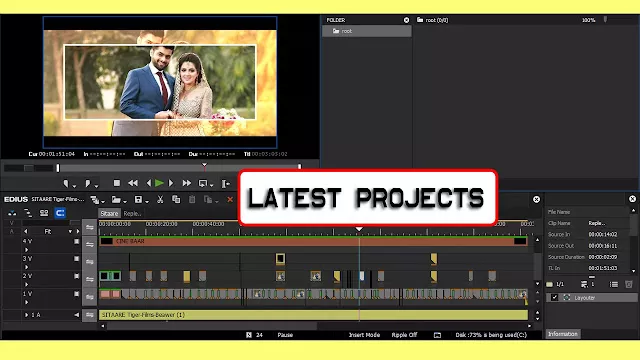The height and width of the screenshot is (360, 640).
Task: Open dropdown arrow next to Set In icon
Action: [74, 186]
